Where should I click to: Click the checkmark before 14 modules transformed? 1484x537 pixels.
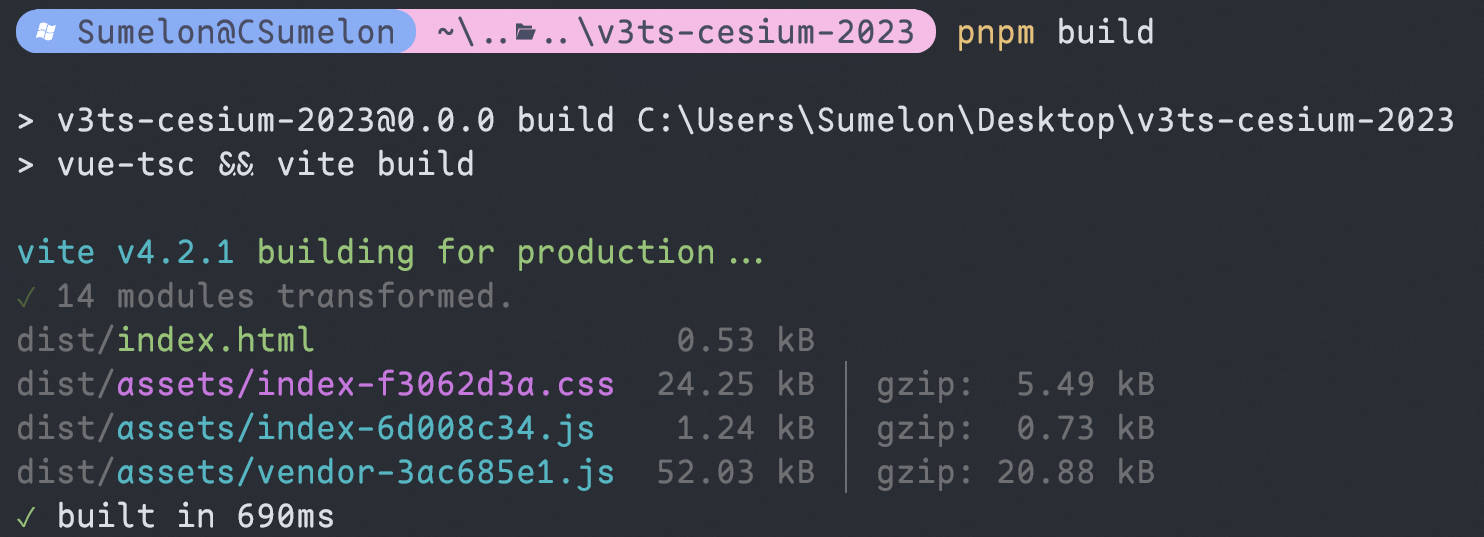point(27,296)
